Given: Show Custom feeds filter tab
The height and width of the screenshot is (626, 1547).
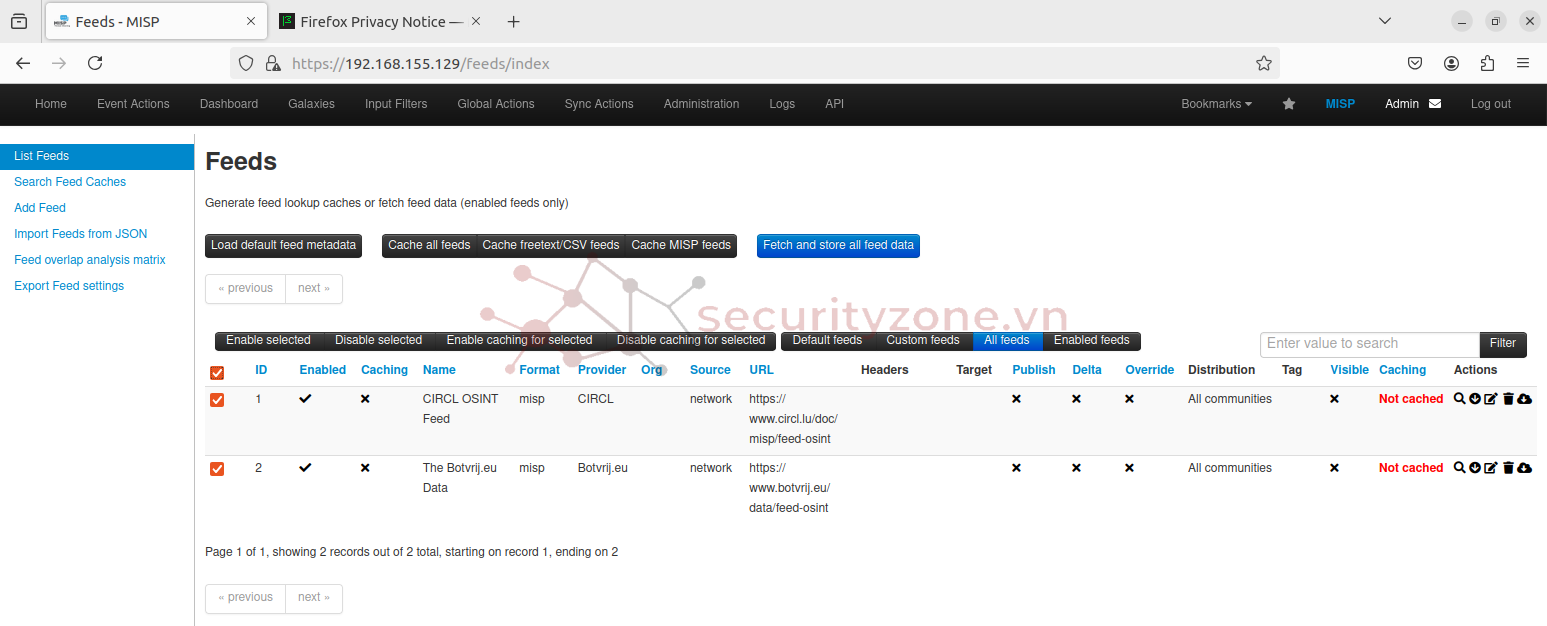Looking at the screenshot, I should (x=923, y=341).
